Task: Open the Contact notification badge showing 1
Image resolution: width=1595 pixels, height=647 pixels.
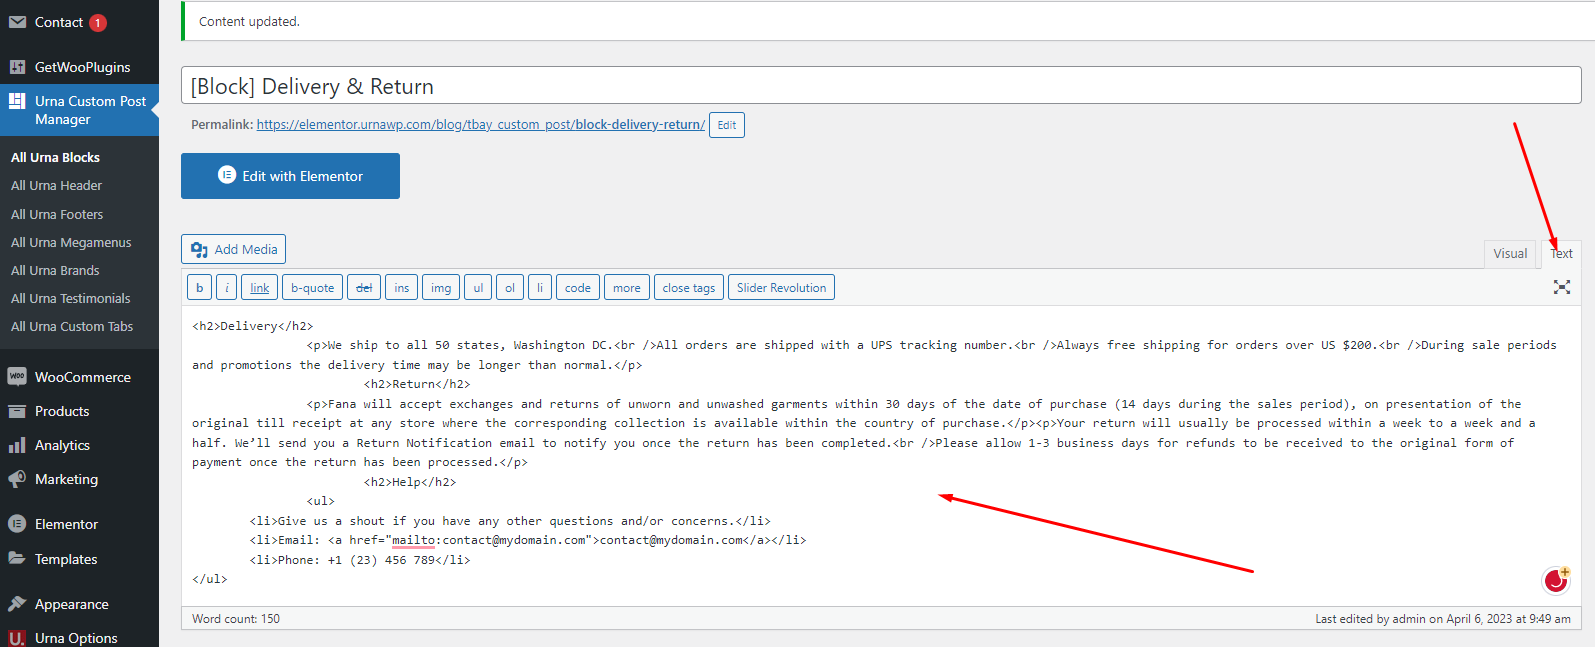Action: point(98,23)
